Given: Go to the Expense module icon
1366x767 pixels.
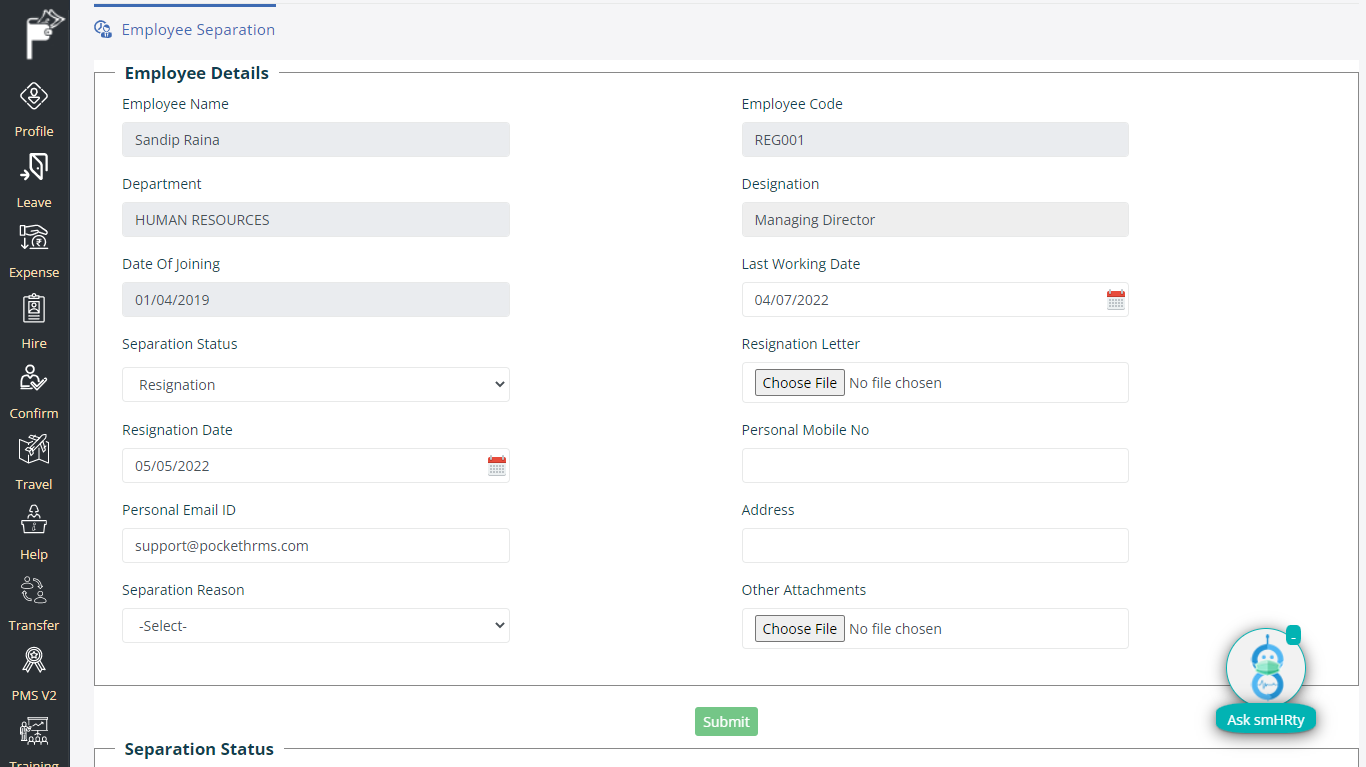Looking at the screenshot, I should coord(34,239).
